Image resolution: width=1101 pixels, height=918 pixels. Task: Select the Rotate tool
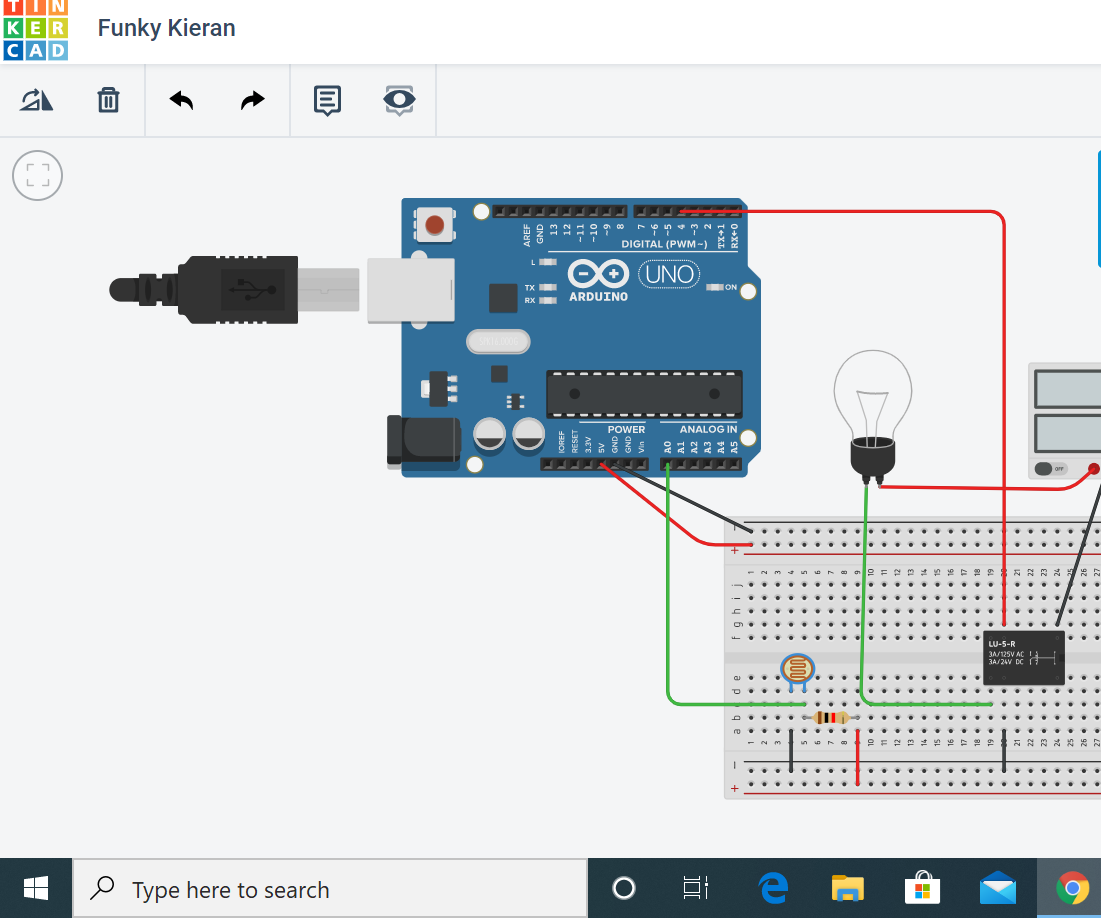[x=36, y=100]
